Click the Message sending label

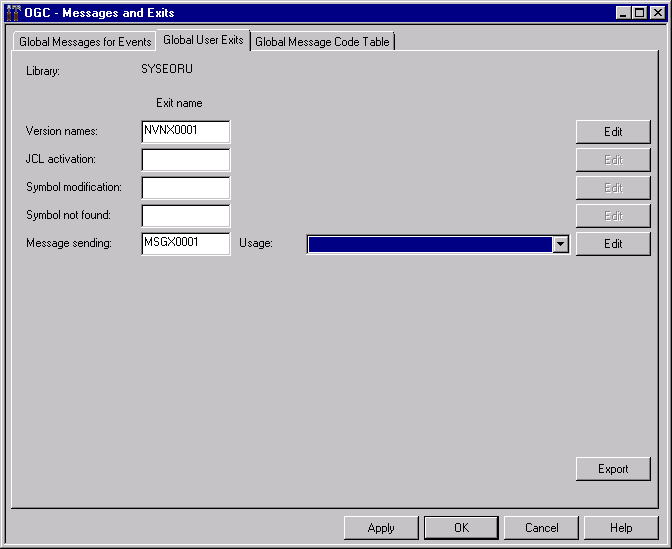click(x=69, y=243)
